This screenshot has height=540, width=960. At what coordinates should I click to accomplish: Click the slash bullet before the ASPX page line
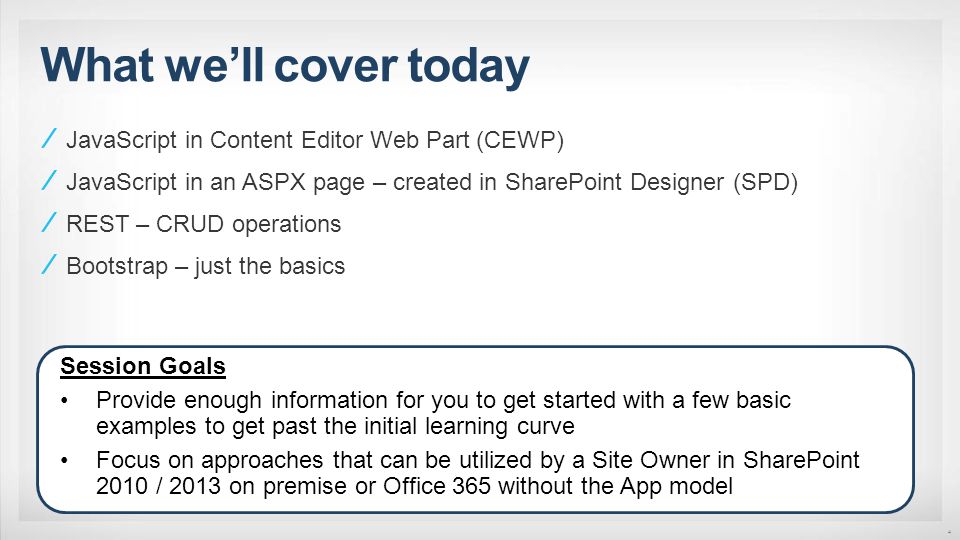49,180
